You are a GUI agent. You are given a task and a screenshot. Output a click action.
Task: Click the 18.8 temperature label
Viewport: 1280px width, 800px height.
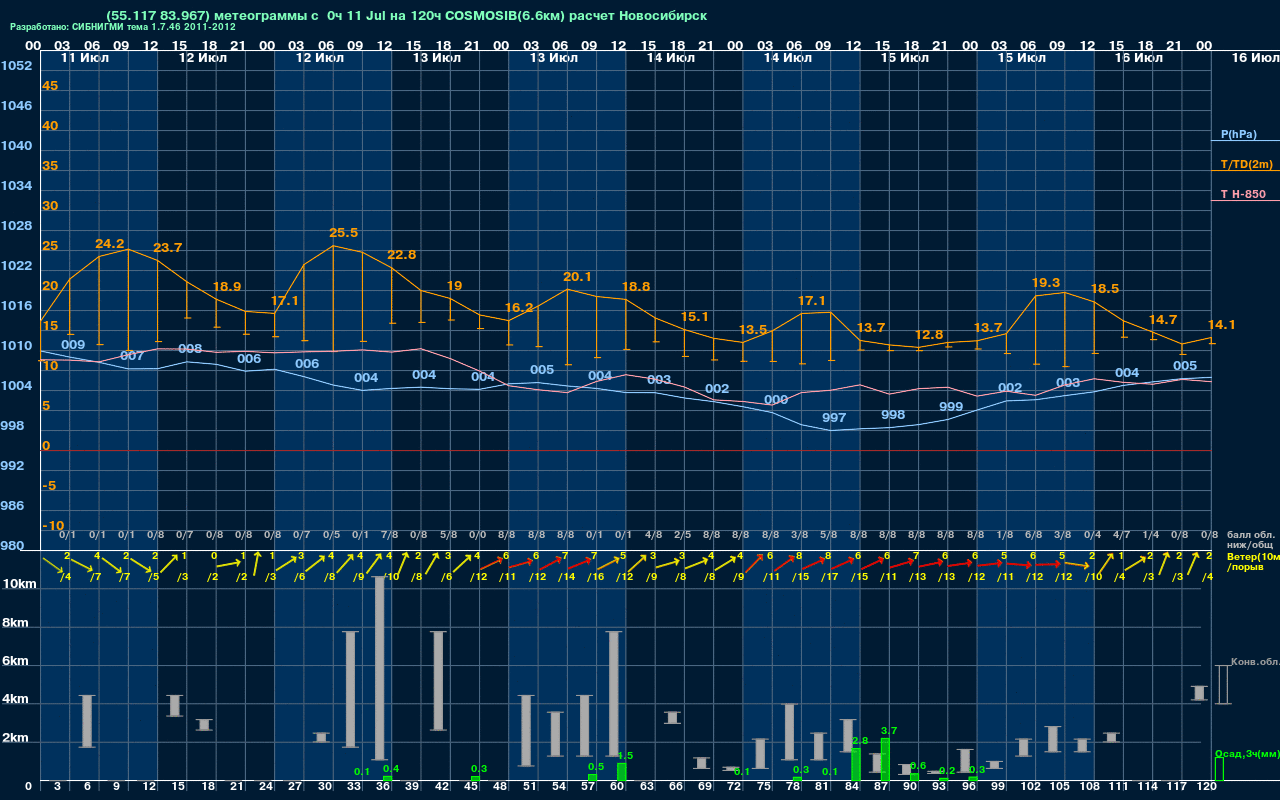636,286
